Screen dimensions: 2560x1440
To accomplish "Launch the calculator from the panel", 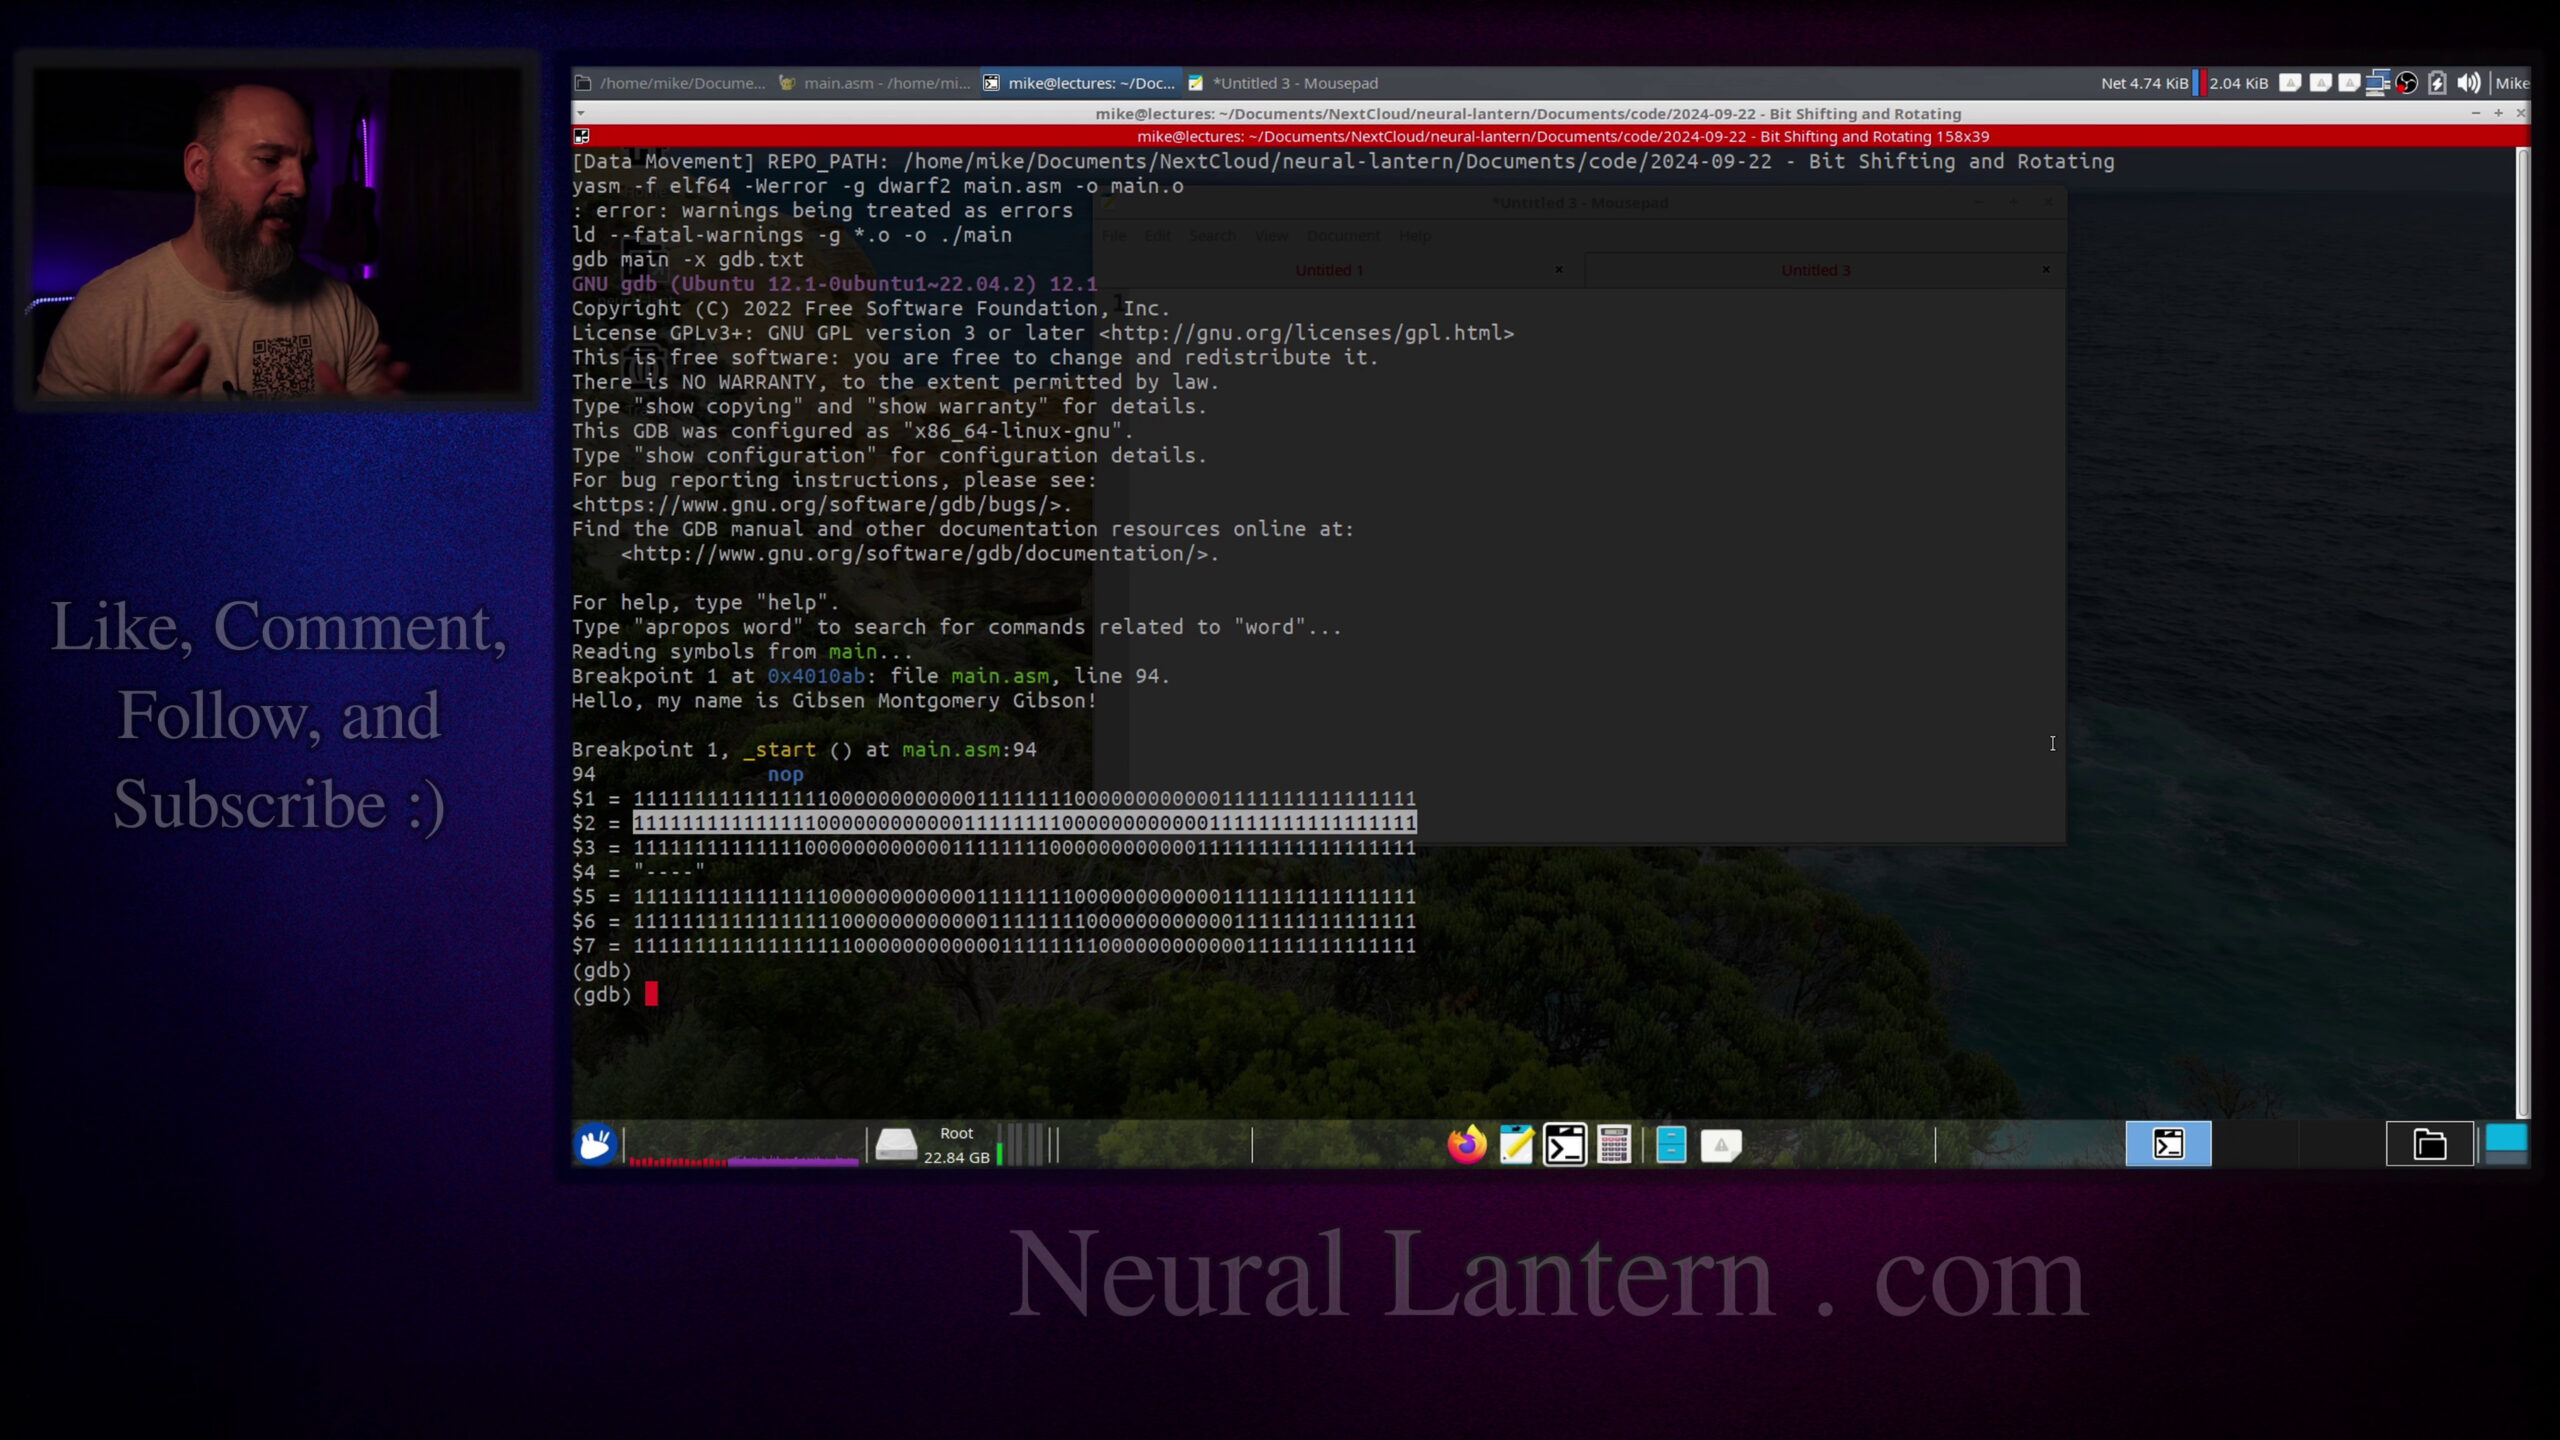I will click(1614, 1144).
